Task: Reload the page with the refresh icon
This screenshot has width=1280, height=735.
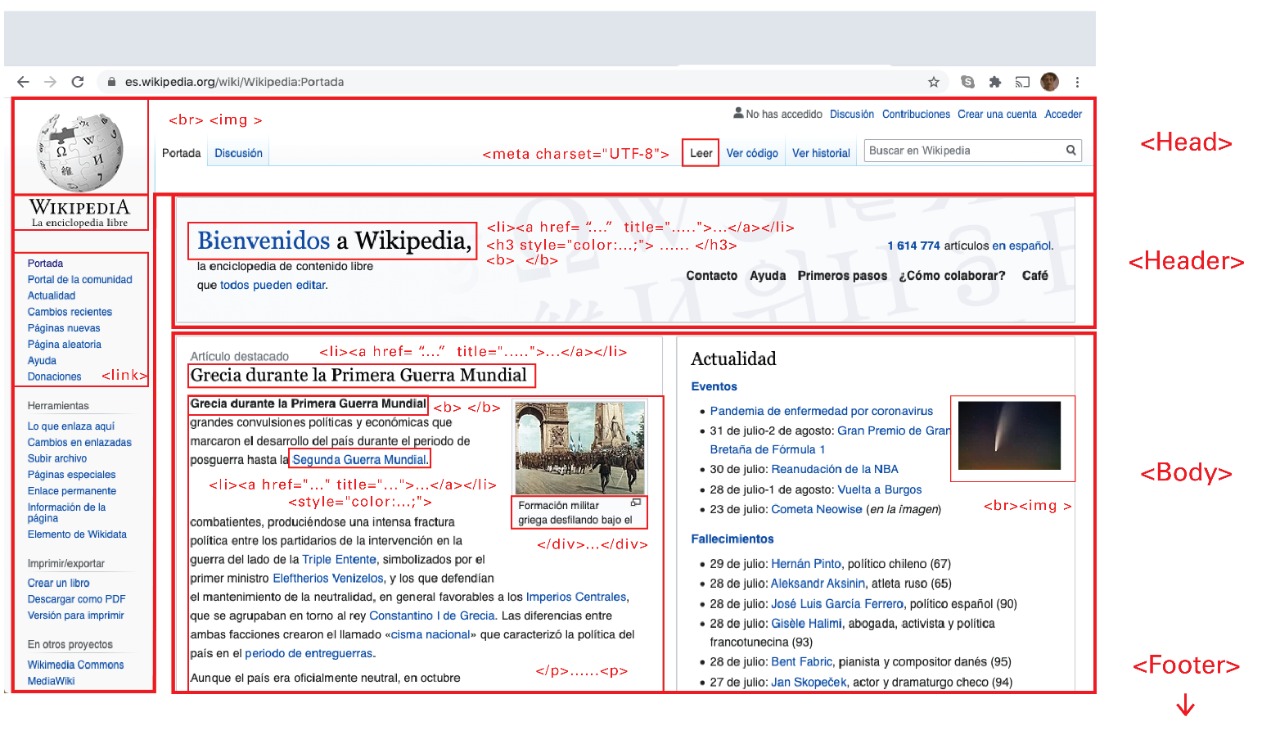Action: click(77, 82)
